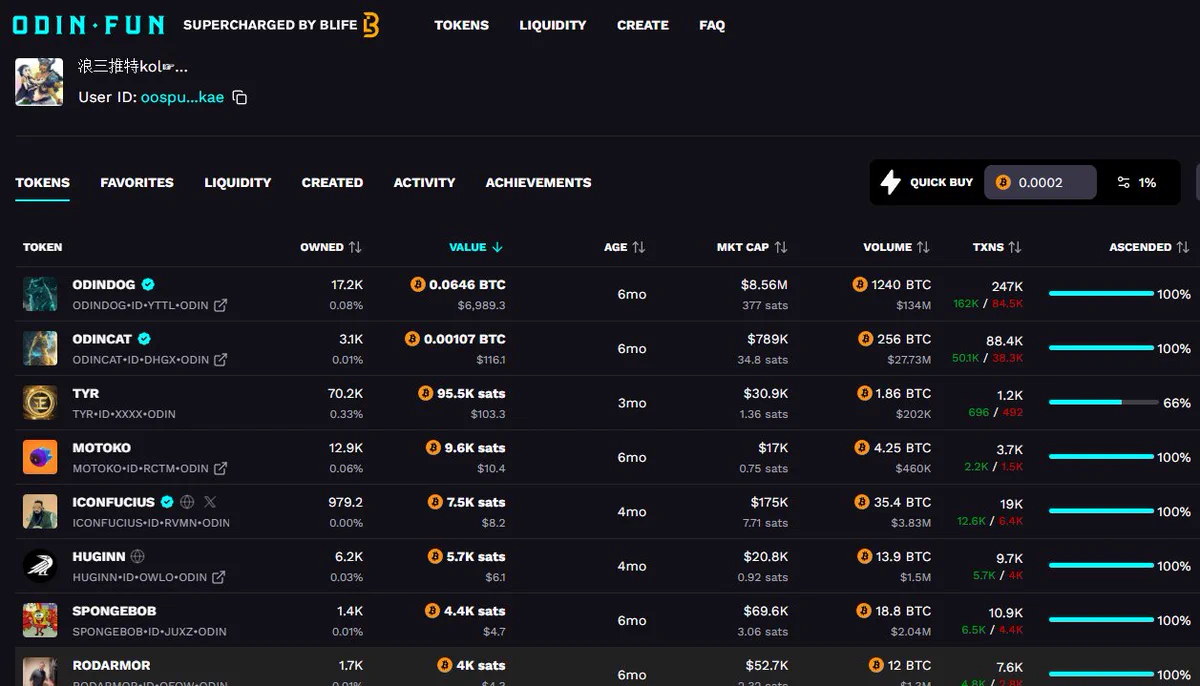Sort table by TXNS column
Image resolution: width=1200 pixels, height=686 pixels.
[x=997, y=247]
